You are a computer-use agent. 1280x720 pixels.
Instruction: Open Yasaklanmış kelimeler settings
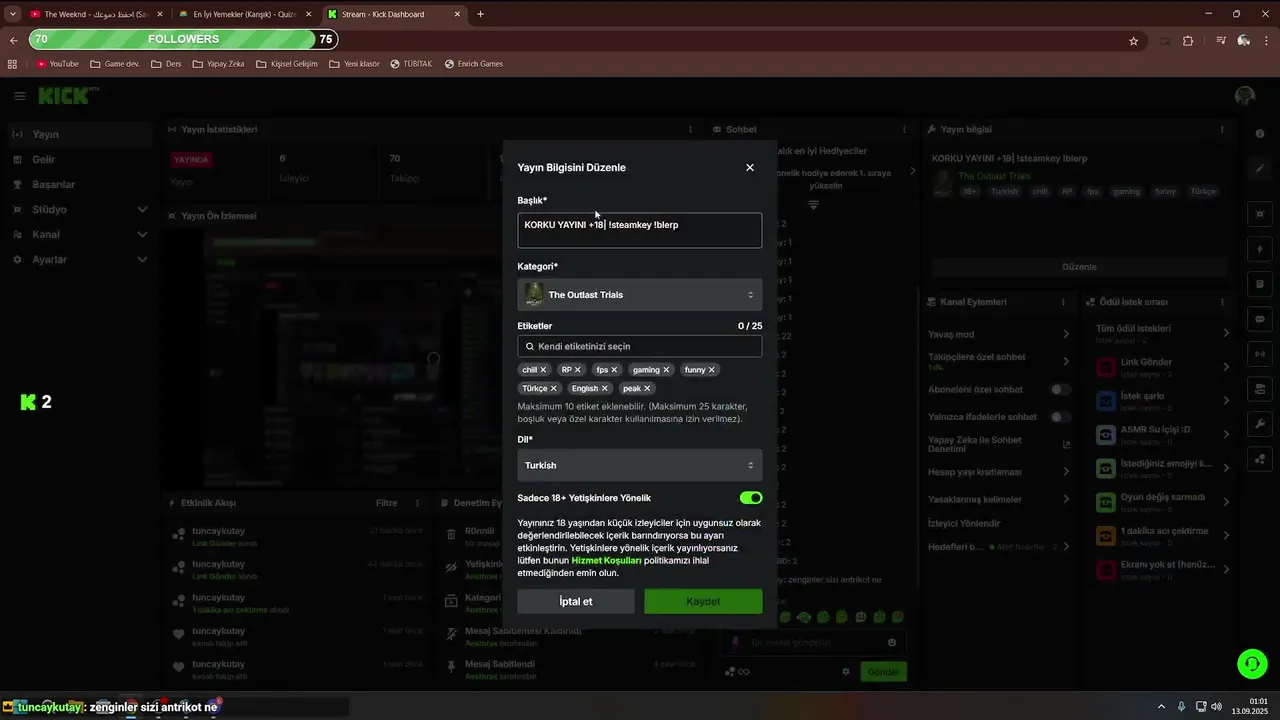coord(1000,499)
